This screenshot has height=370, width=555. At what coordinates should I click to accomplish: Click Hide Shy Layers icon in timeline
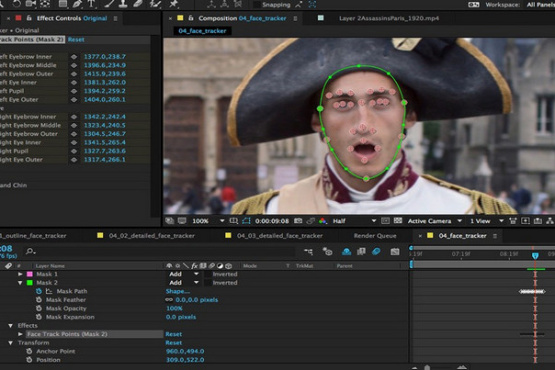346,251
